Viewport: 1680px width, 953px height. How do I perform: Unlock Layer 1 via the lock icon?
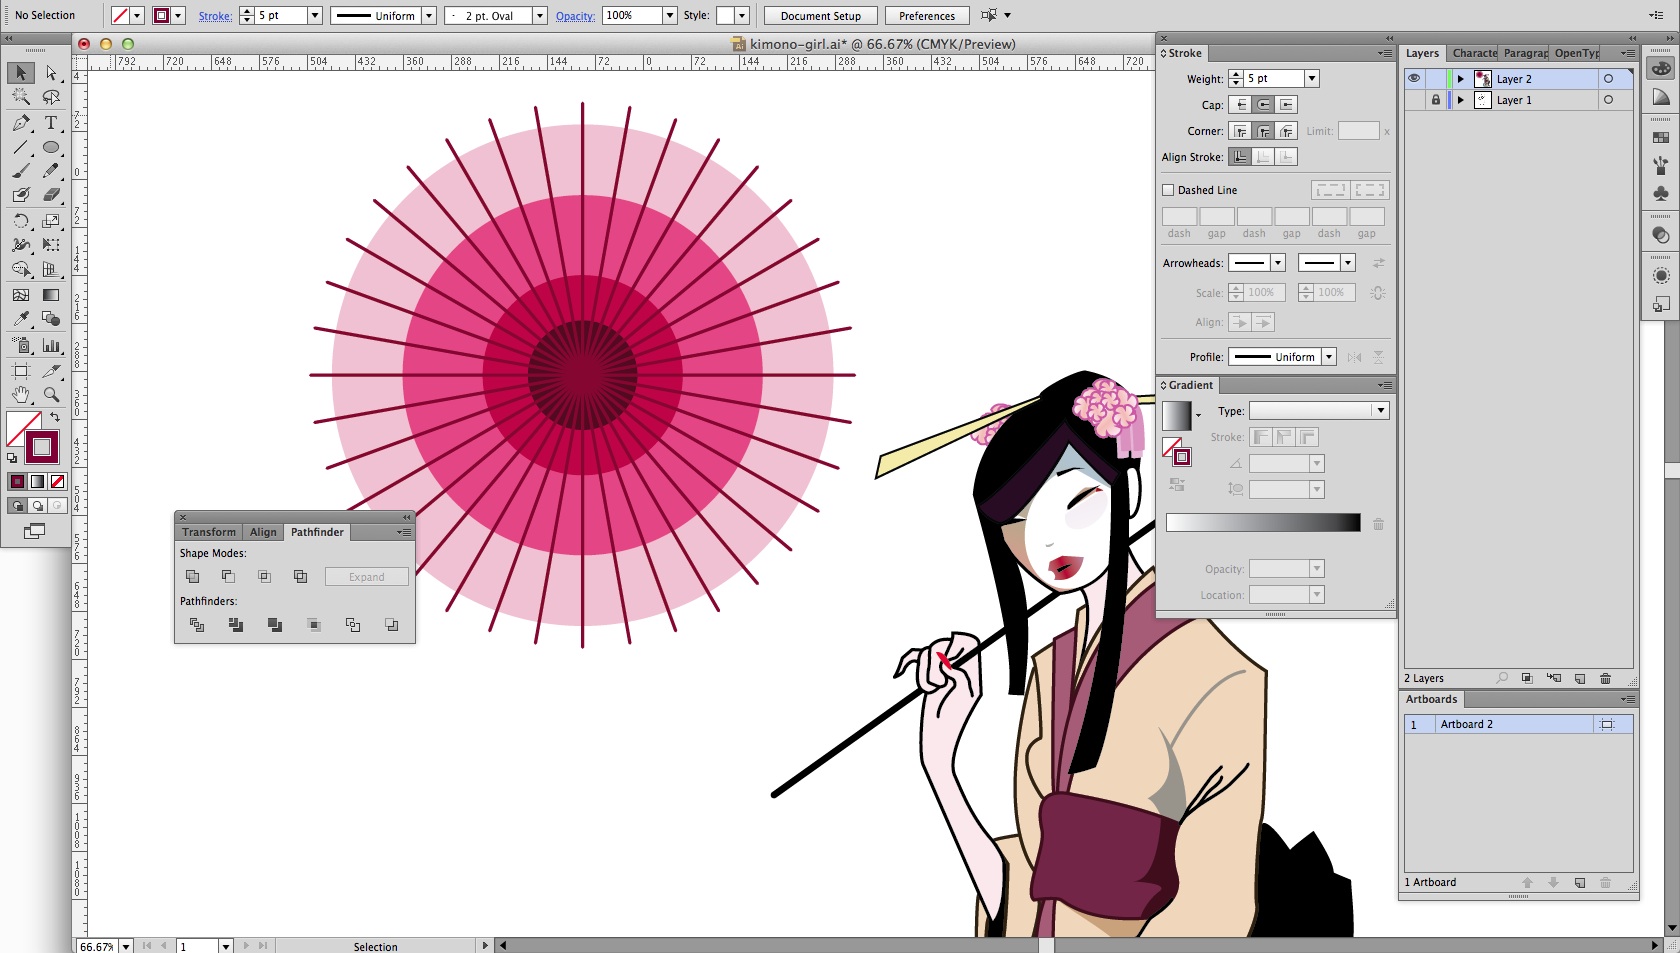tap(1436, 100)
